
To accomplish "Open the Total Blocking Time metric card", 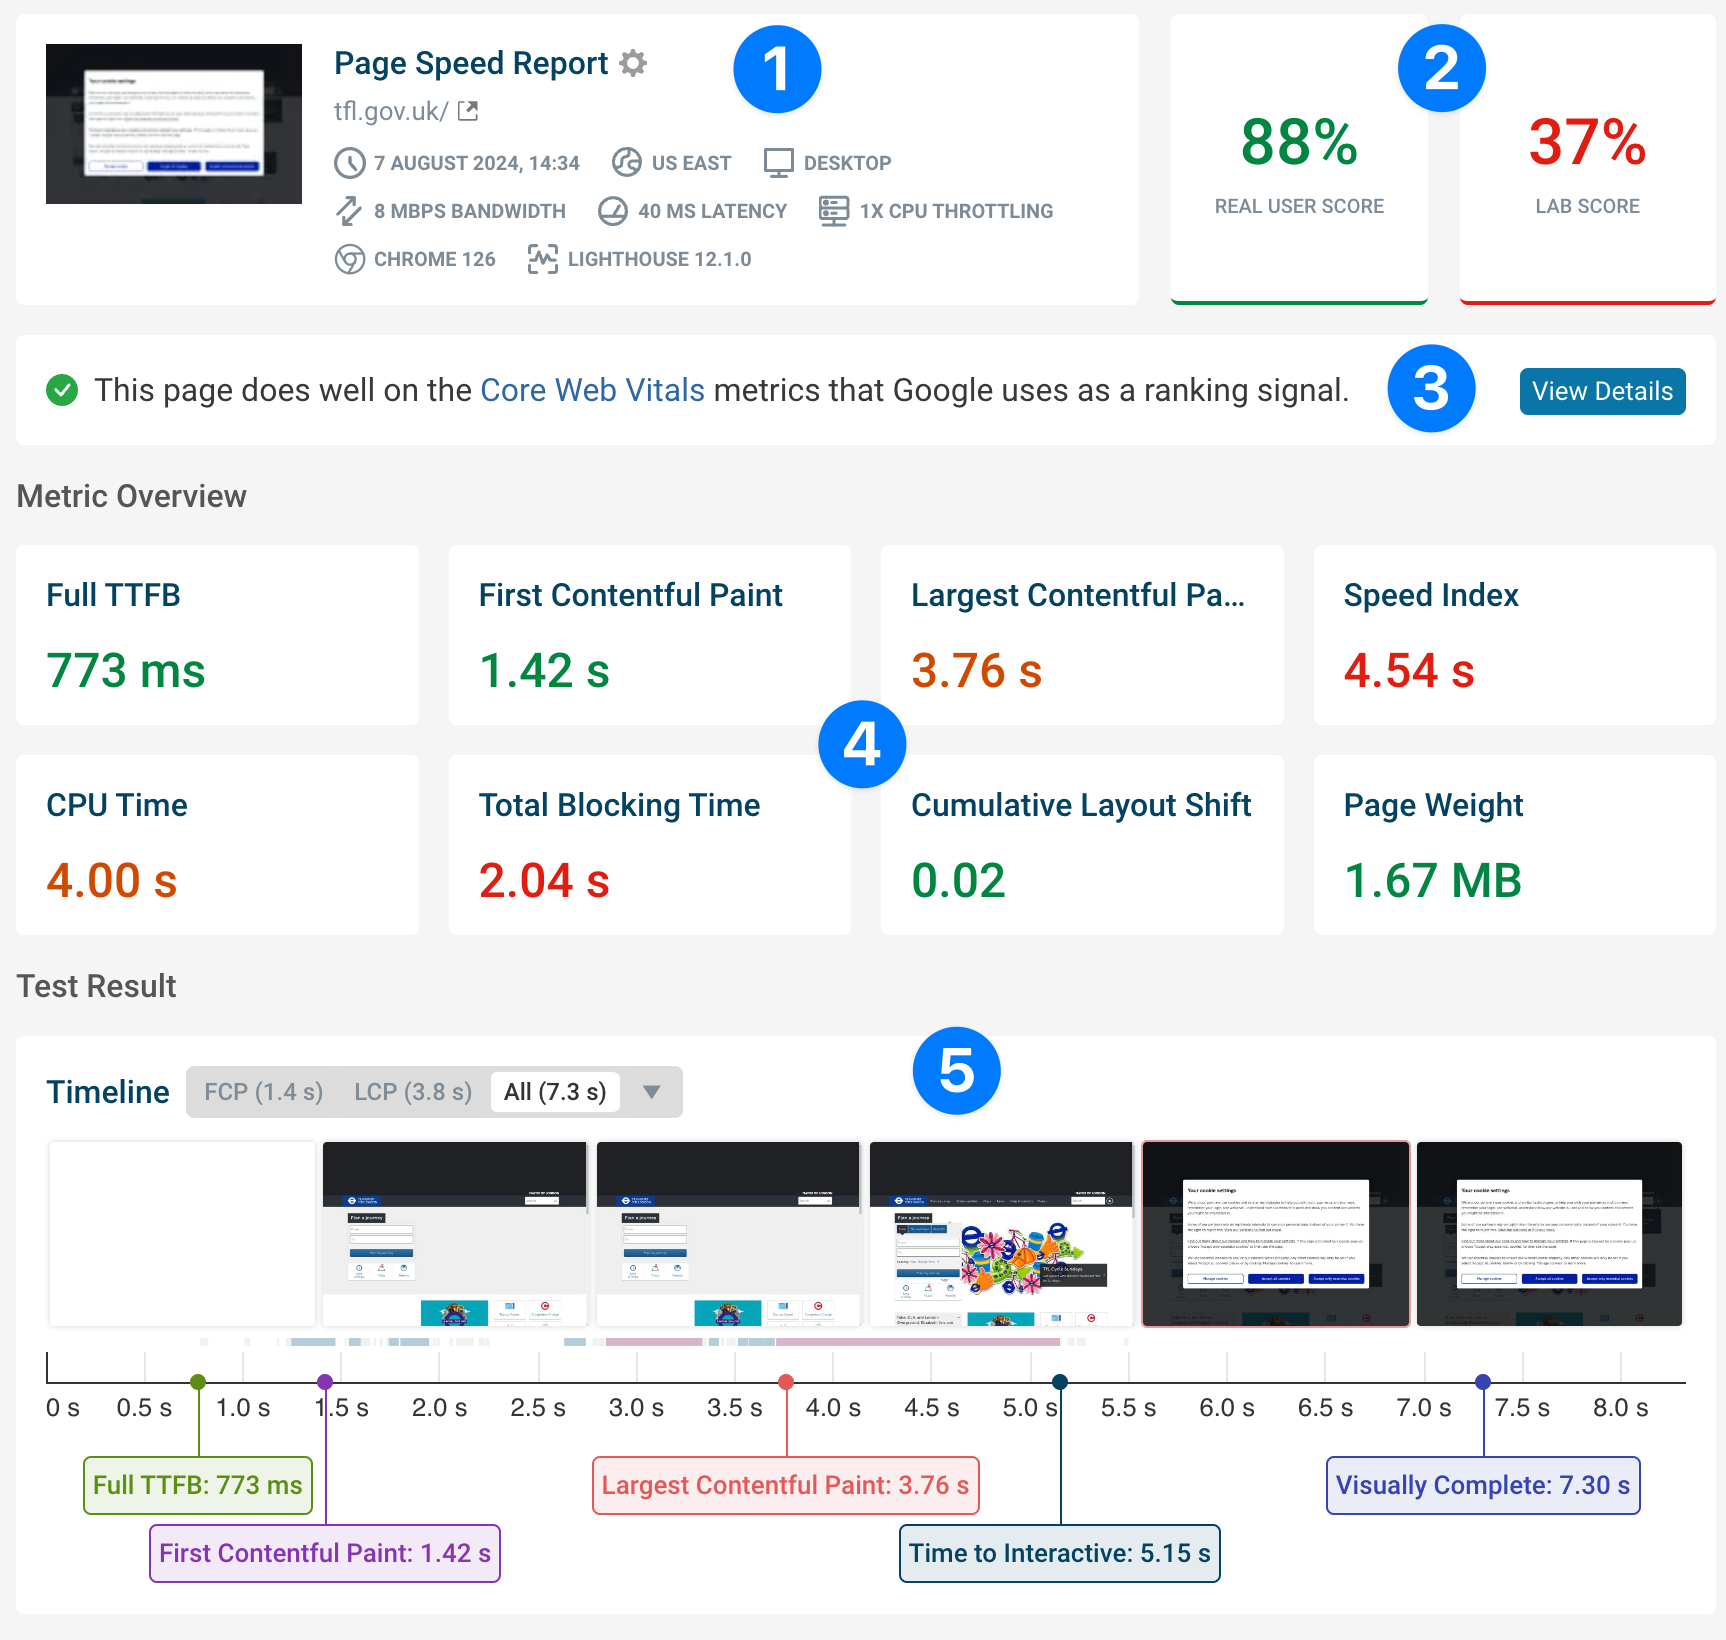I will [650, 845].
